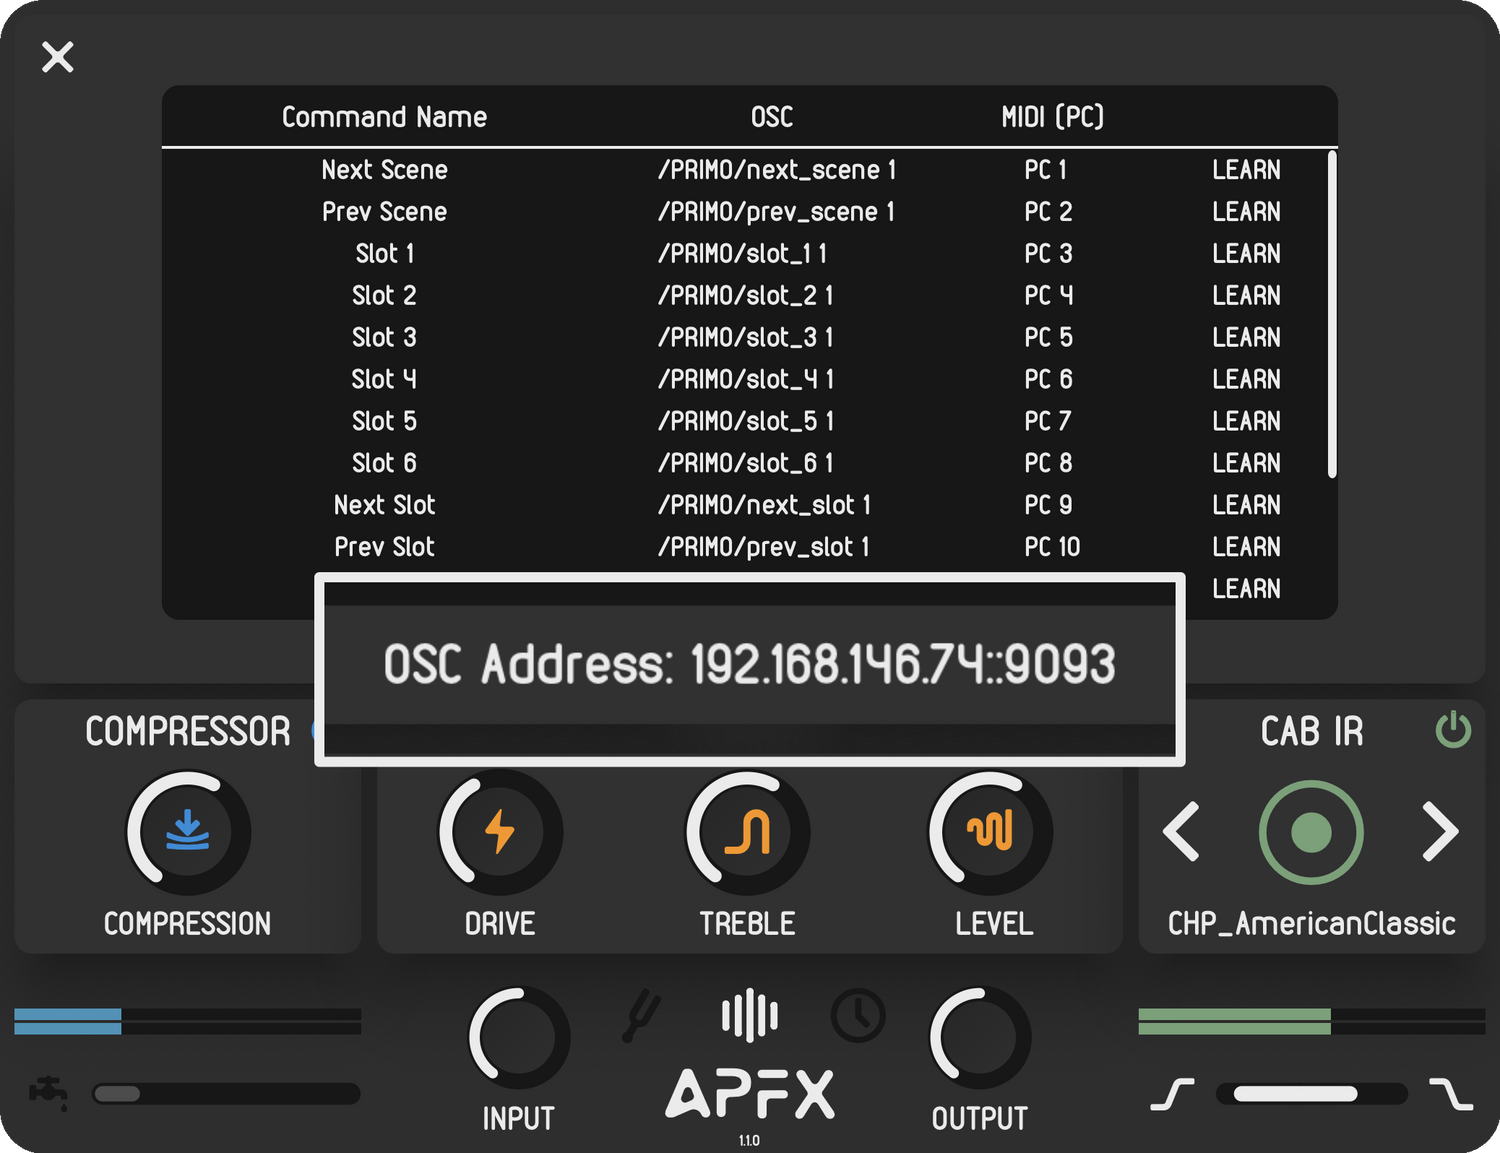Screen dimensions: 1500x1153
Task: Click the APFX logo
Action: [750, 1094]
